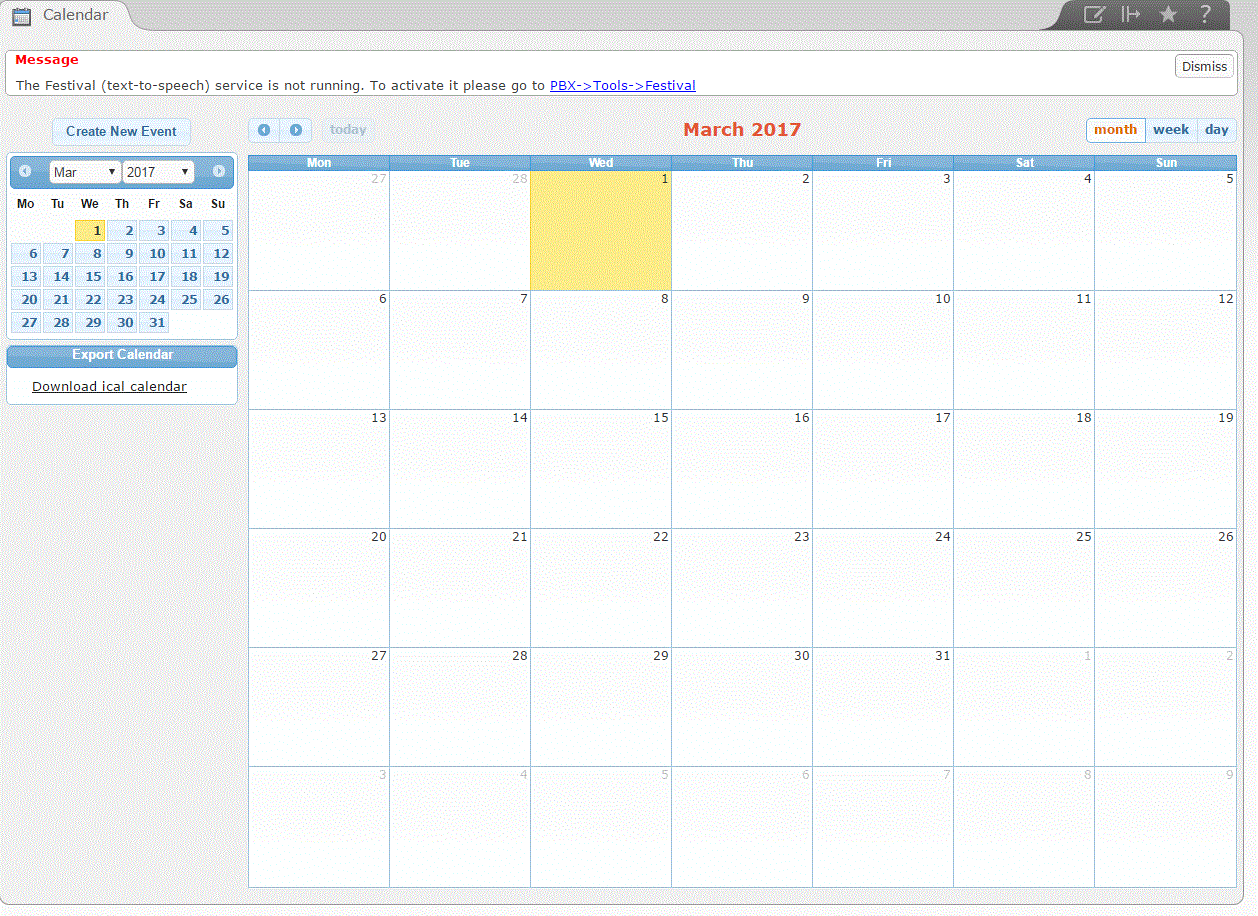Click Create New Event button
The height and width of the screenshot is (916, 1258).
121,131
